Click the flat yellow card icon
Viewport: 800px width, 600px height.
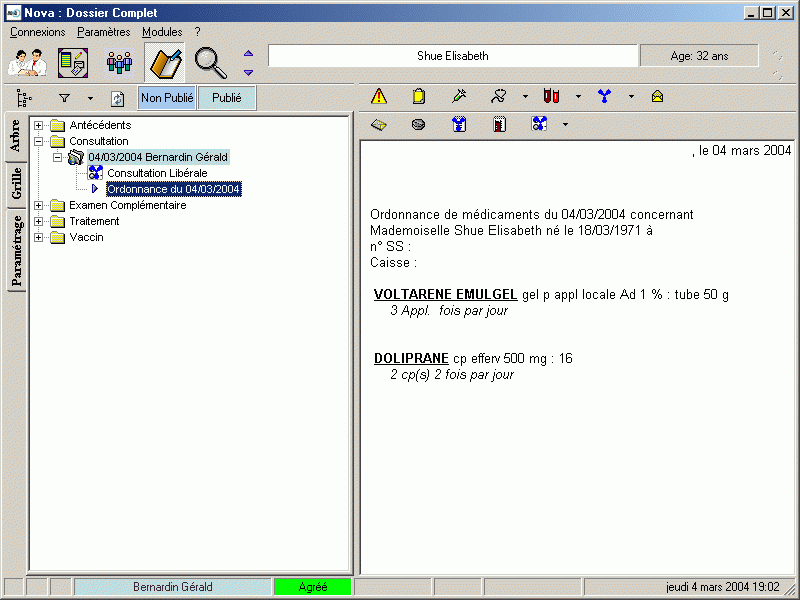[x=379, y=124]
